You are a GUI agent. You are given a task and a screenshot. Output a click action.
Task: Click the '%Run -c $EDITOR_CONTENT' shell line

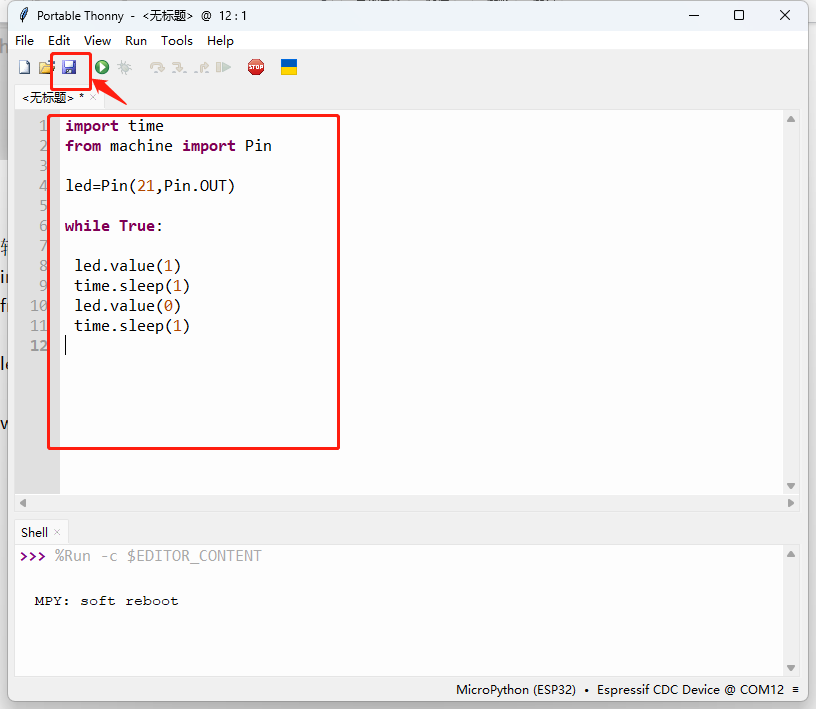point(158,556)
